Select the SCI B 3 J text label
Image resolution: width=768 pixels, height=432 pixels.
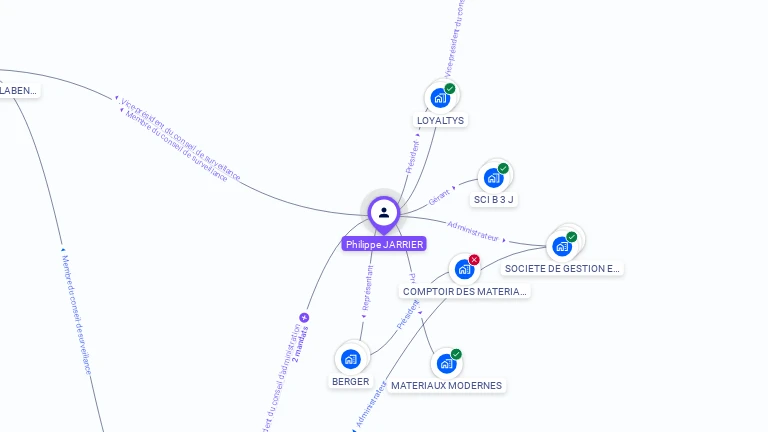point(494,200)
